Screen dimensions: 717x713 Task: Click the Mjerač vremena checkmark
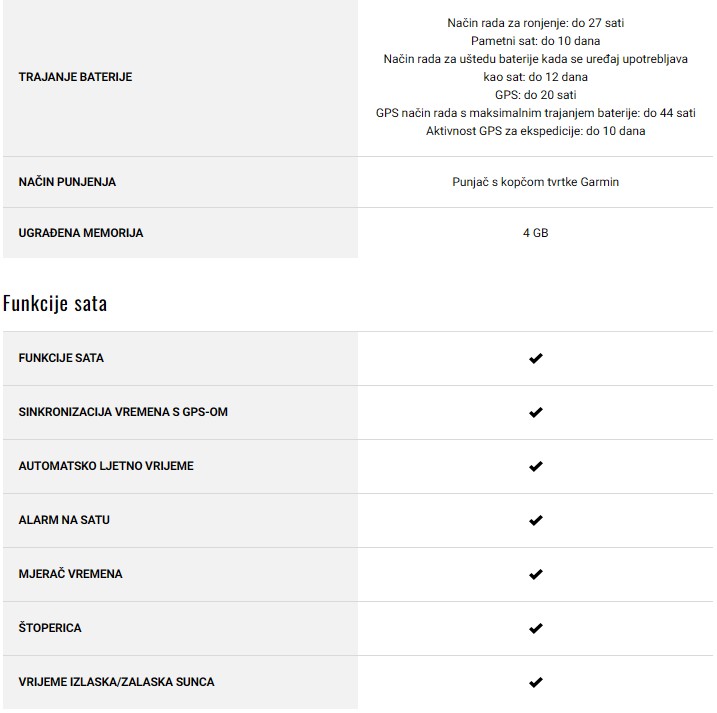pos(535,574)
